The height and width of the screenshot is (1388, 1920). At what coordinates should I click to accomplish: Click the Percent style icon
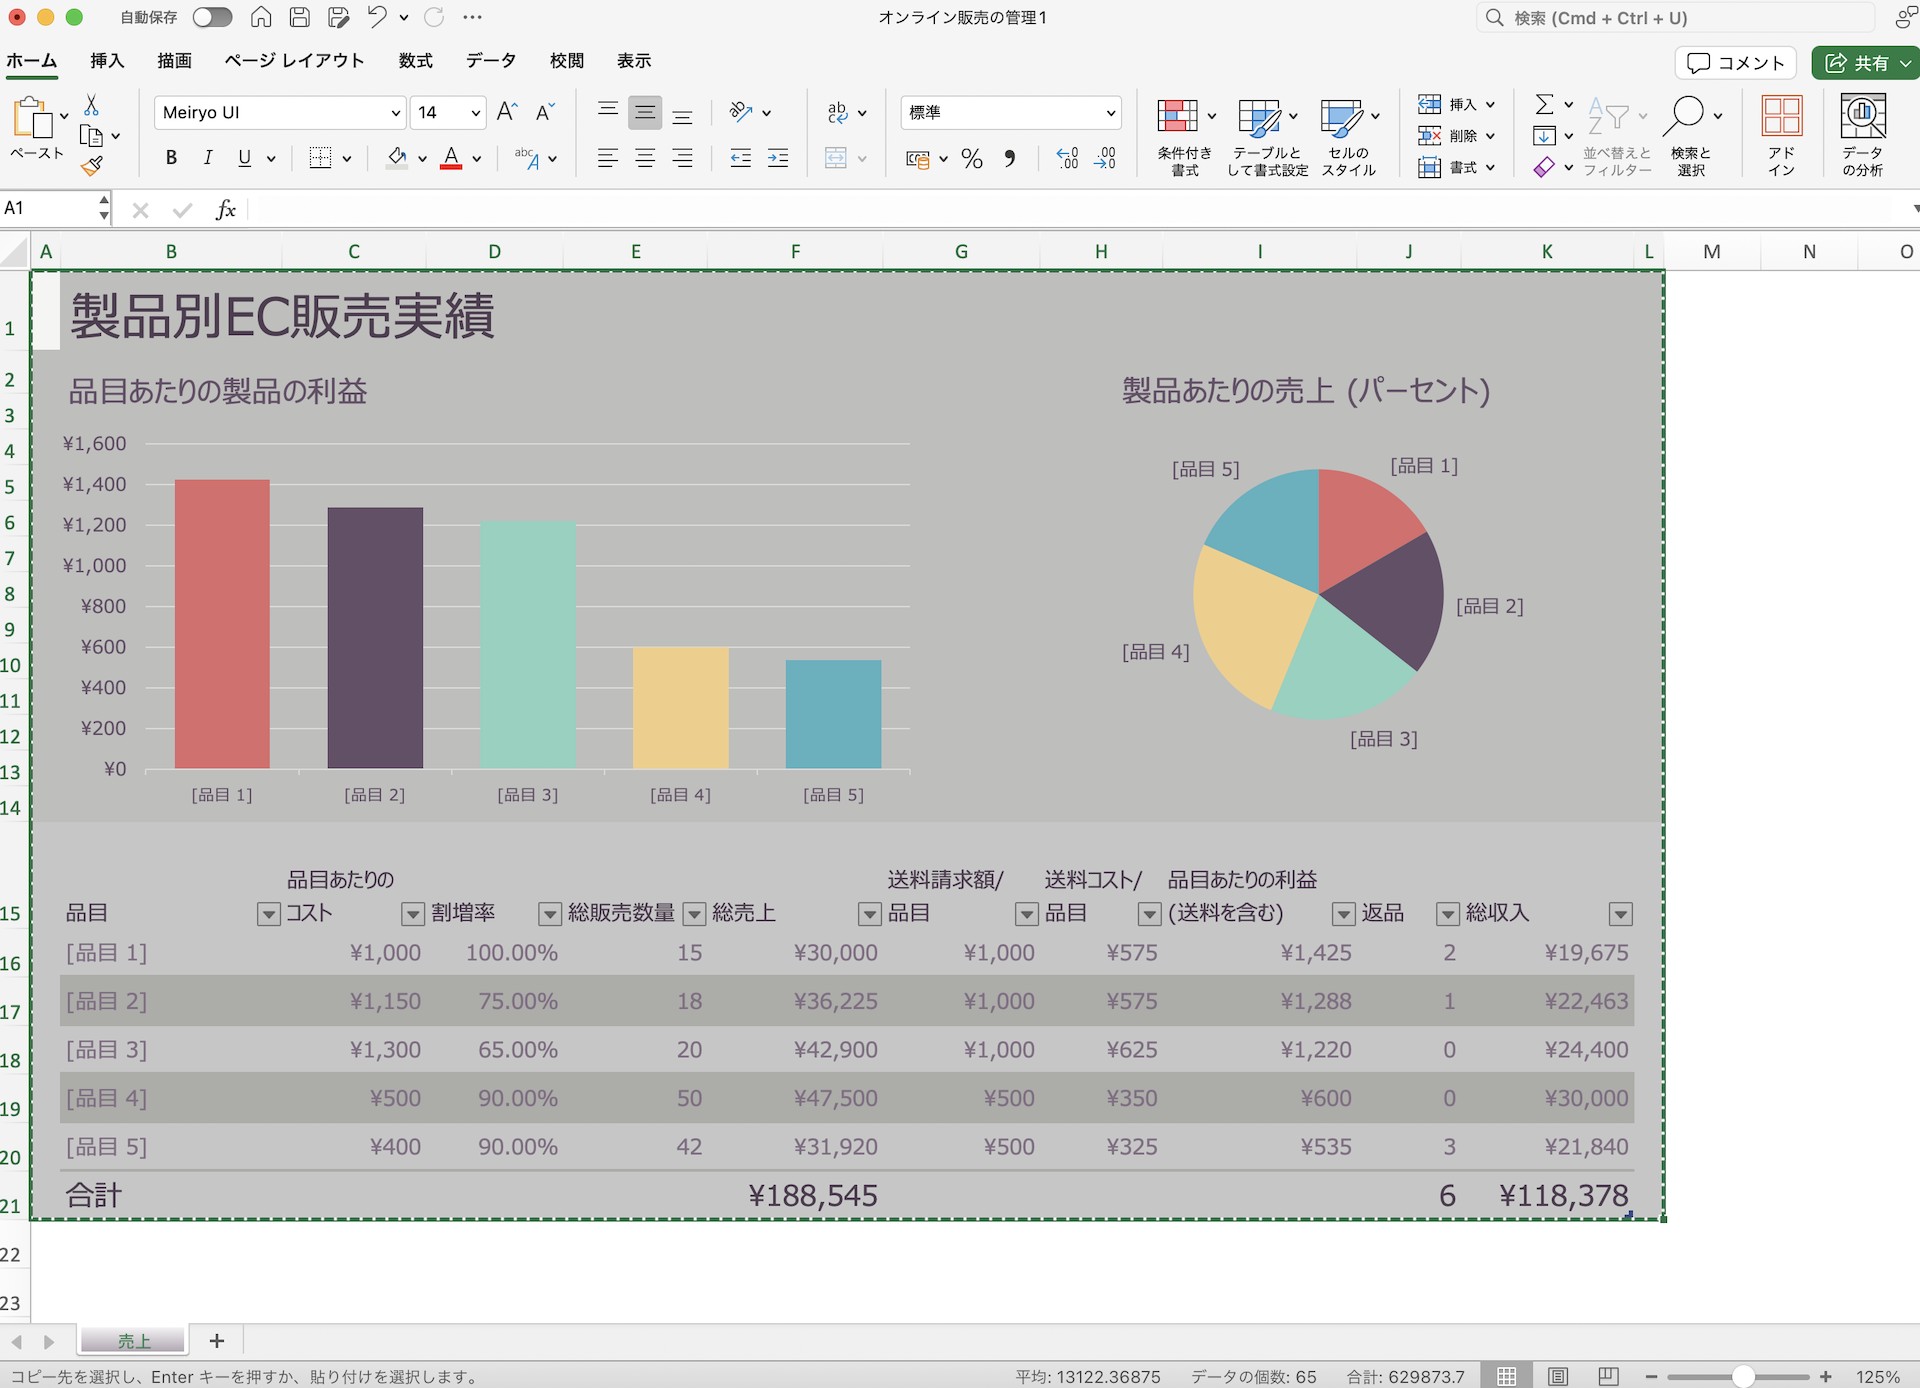point(972,158)
